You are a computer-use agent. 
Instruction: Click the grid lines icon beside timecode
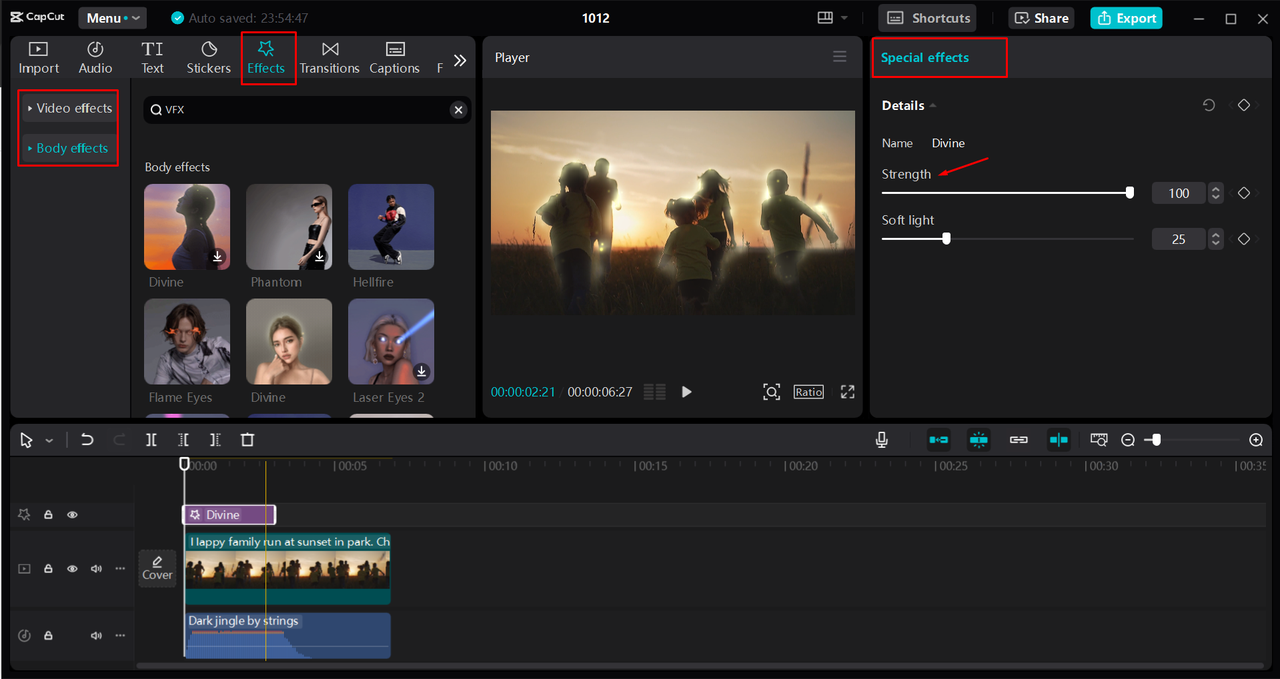(654, 392)
